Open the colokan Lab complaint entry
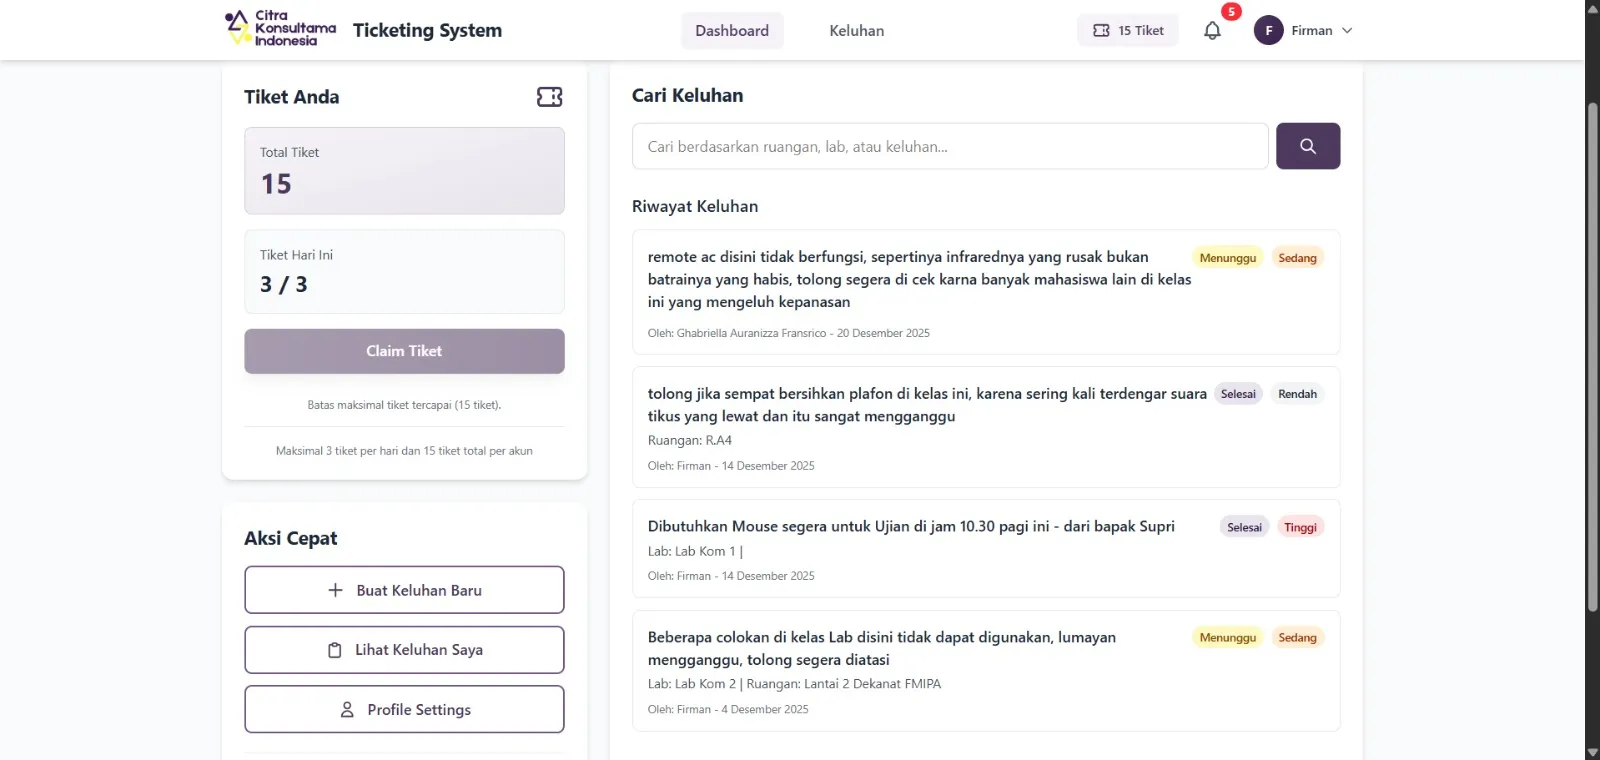 coord(986,670)
